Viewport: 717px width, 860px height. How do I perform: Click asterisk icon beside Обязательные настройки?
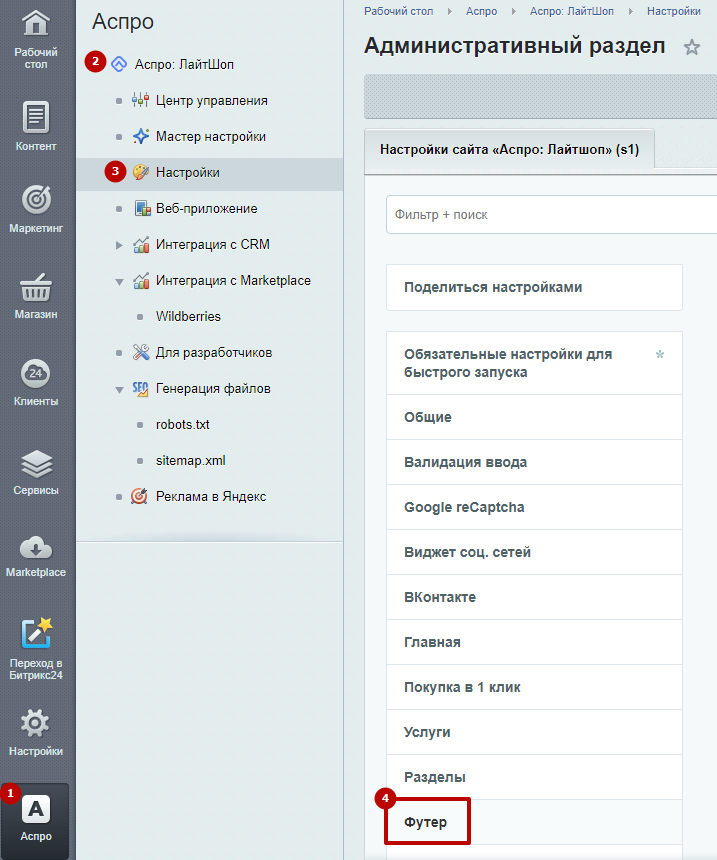coord(660,354)
